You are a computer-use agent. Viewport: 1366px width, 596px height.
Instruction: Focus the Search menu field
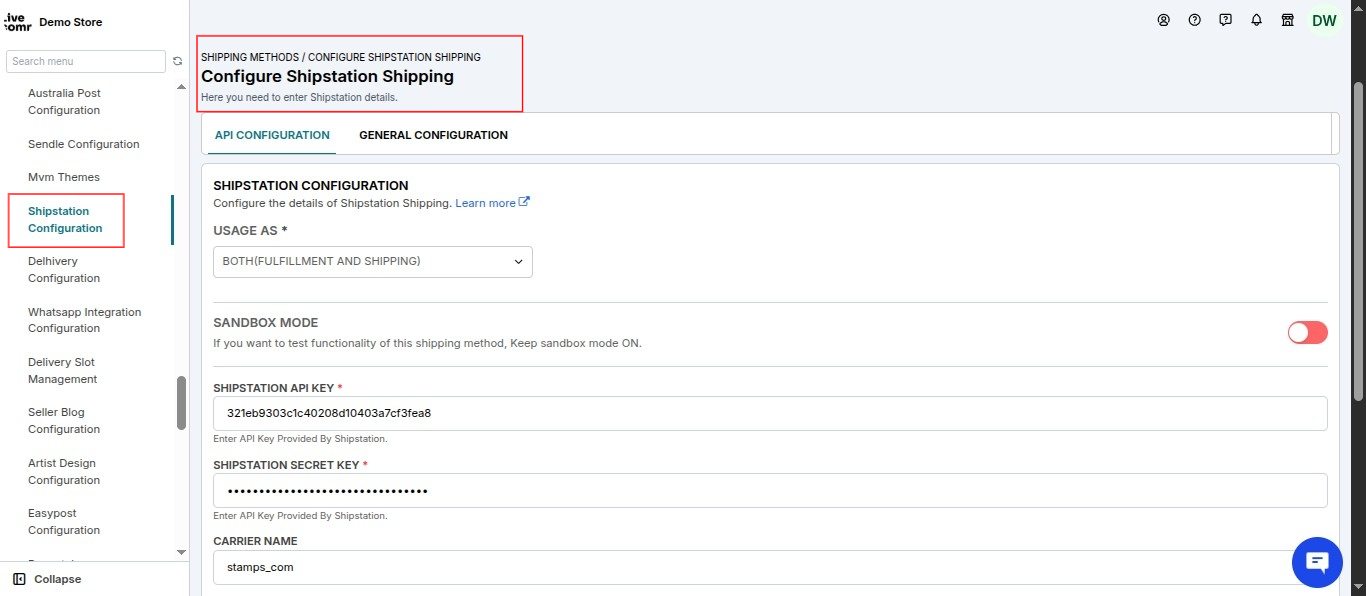86,61
